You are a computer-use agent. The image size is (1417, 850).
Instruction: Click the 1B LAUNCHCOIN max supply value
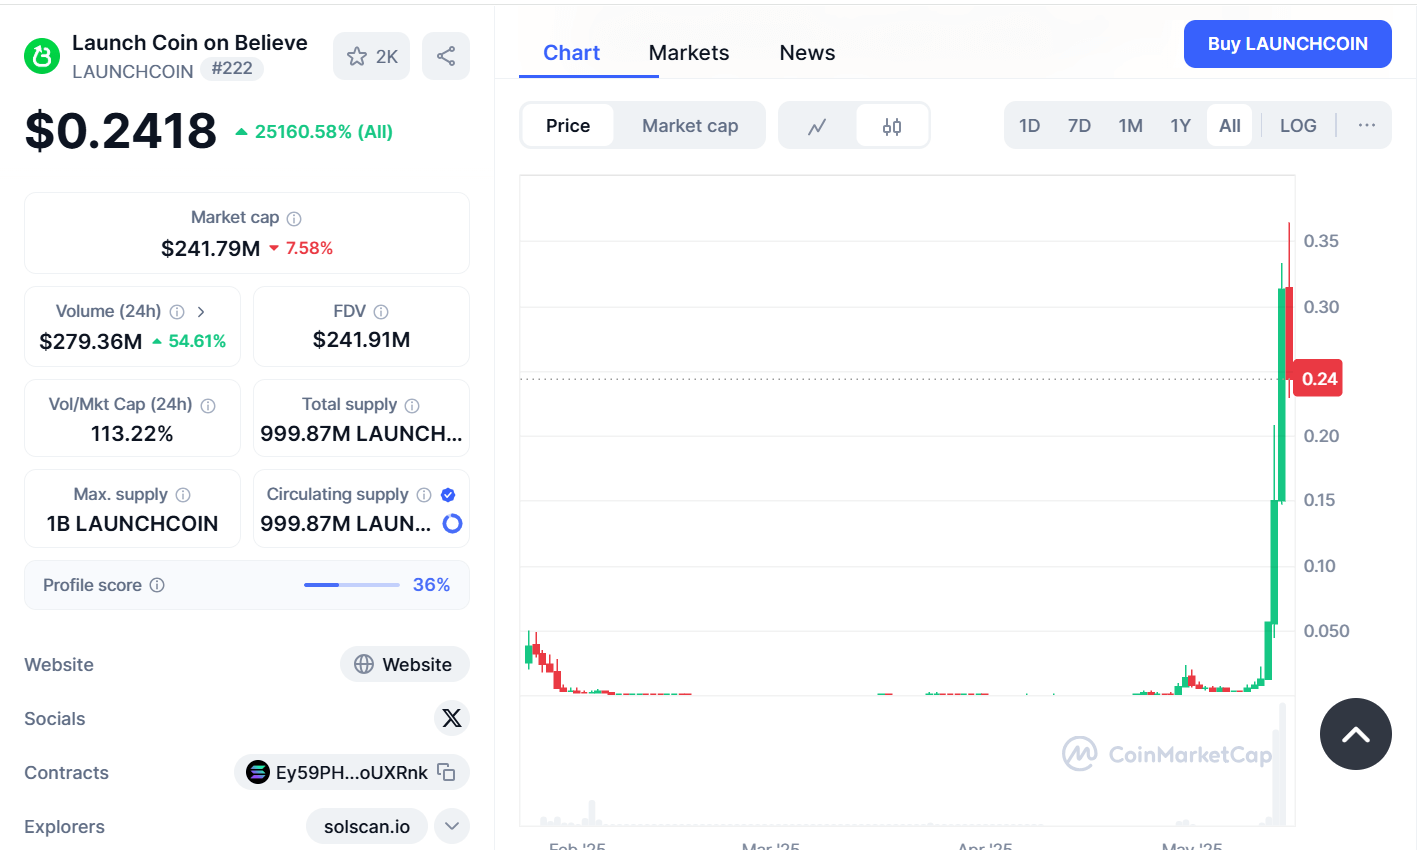point(132,523)
